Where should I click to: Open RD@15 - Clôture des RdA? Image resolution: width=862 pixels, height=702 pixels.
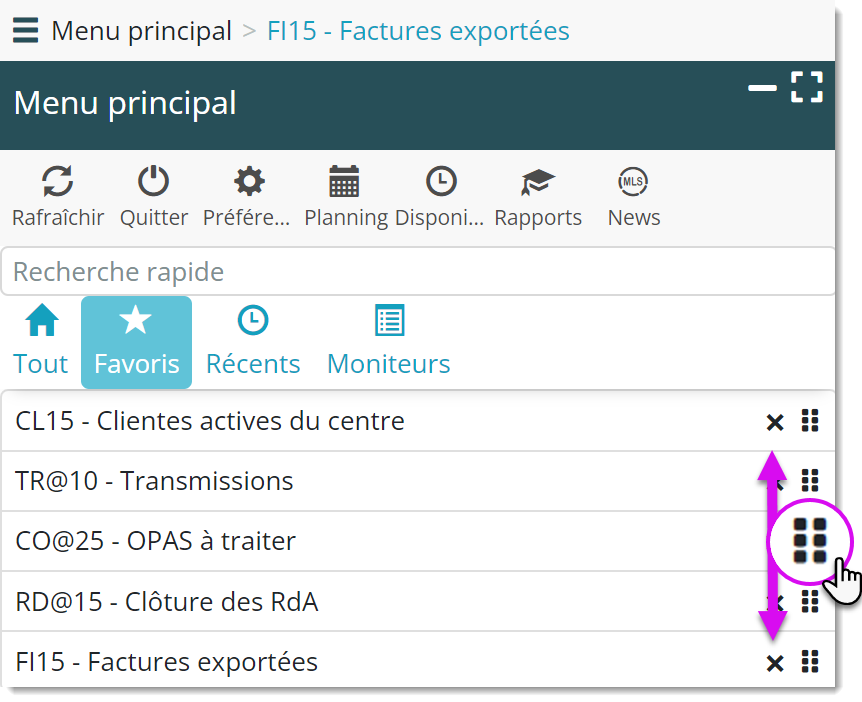167,602
